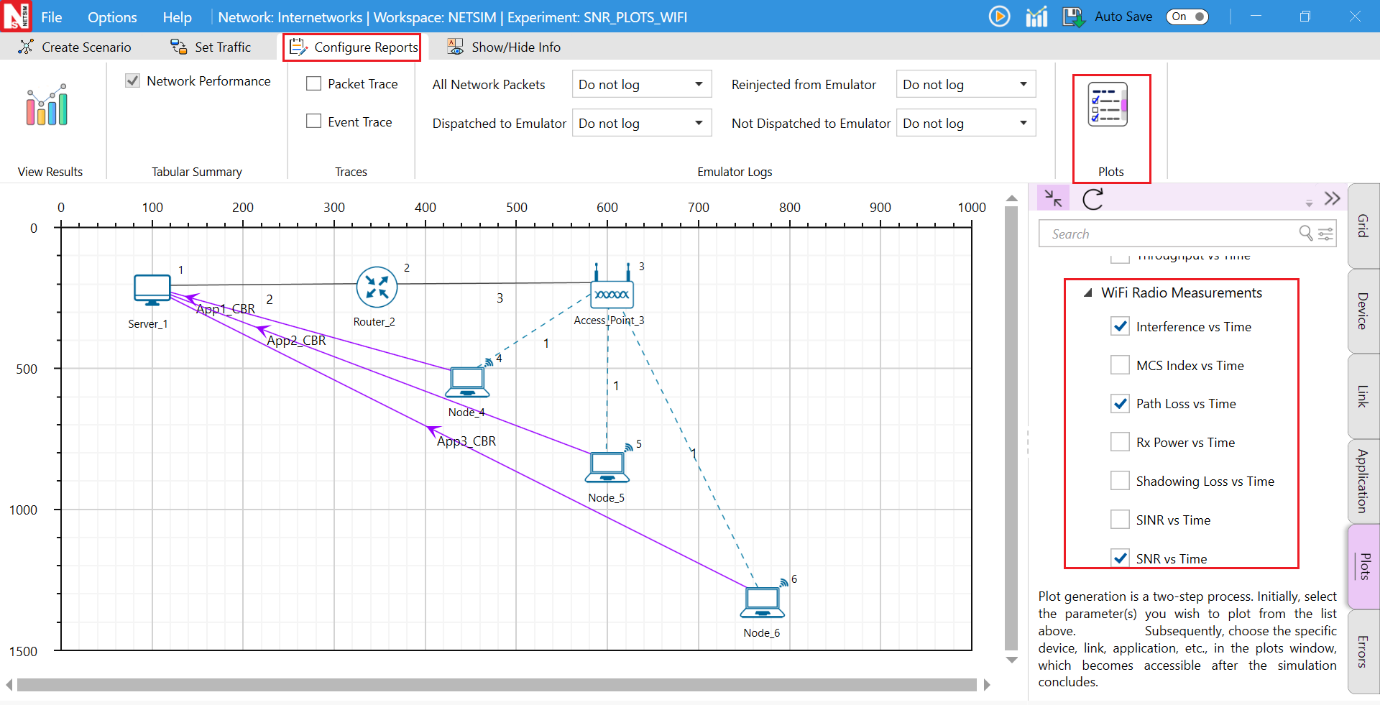The height and width of the screenshot is (705, 1380).
Task: Uncheck SNR vs Time checkbox
Action: pyautogui.click(x=1120, y=558)
